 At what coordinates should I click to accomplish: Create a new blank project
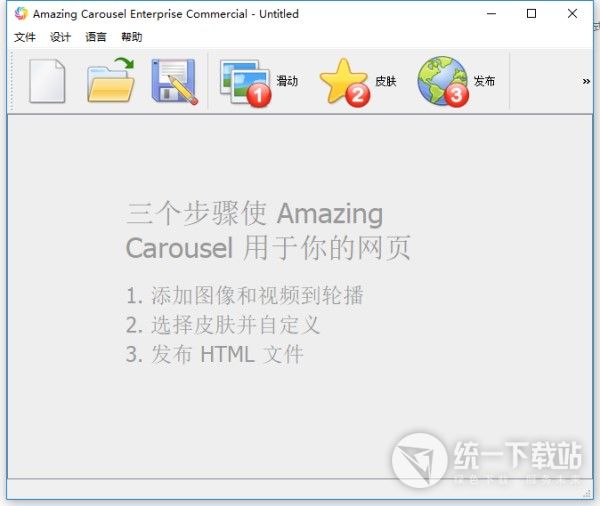[47, 81]
